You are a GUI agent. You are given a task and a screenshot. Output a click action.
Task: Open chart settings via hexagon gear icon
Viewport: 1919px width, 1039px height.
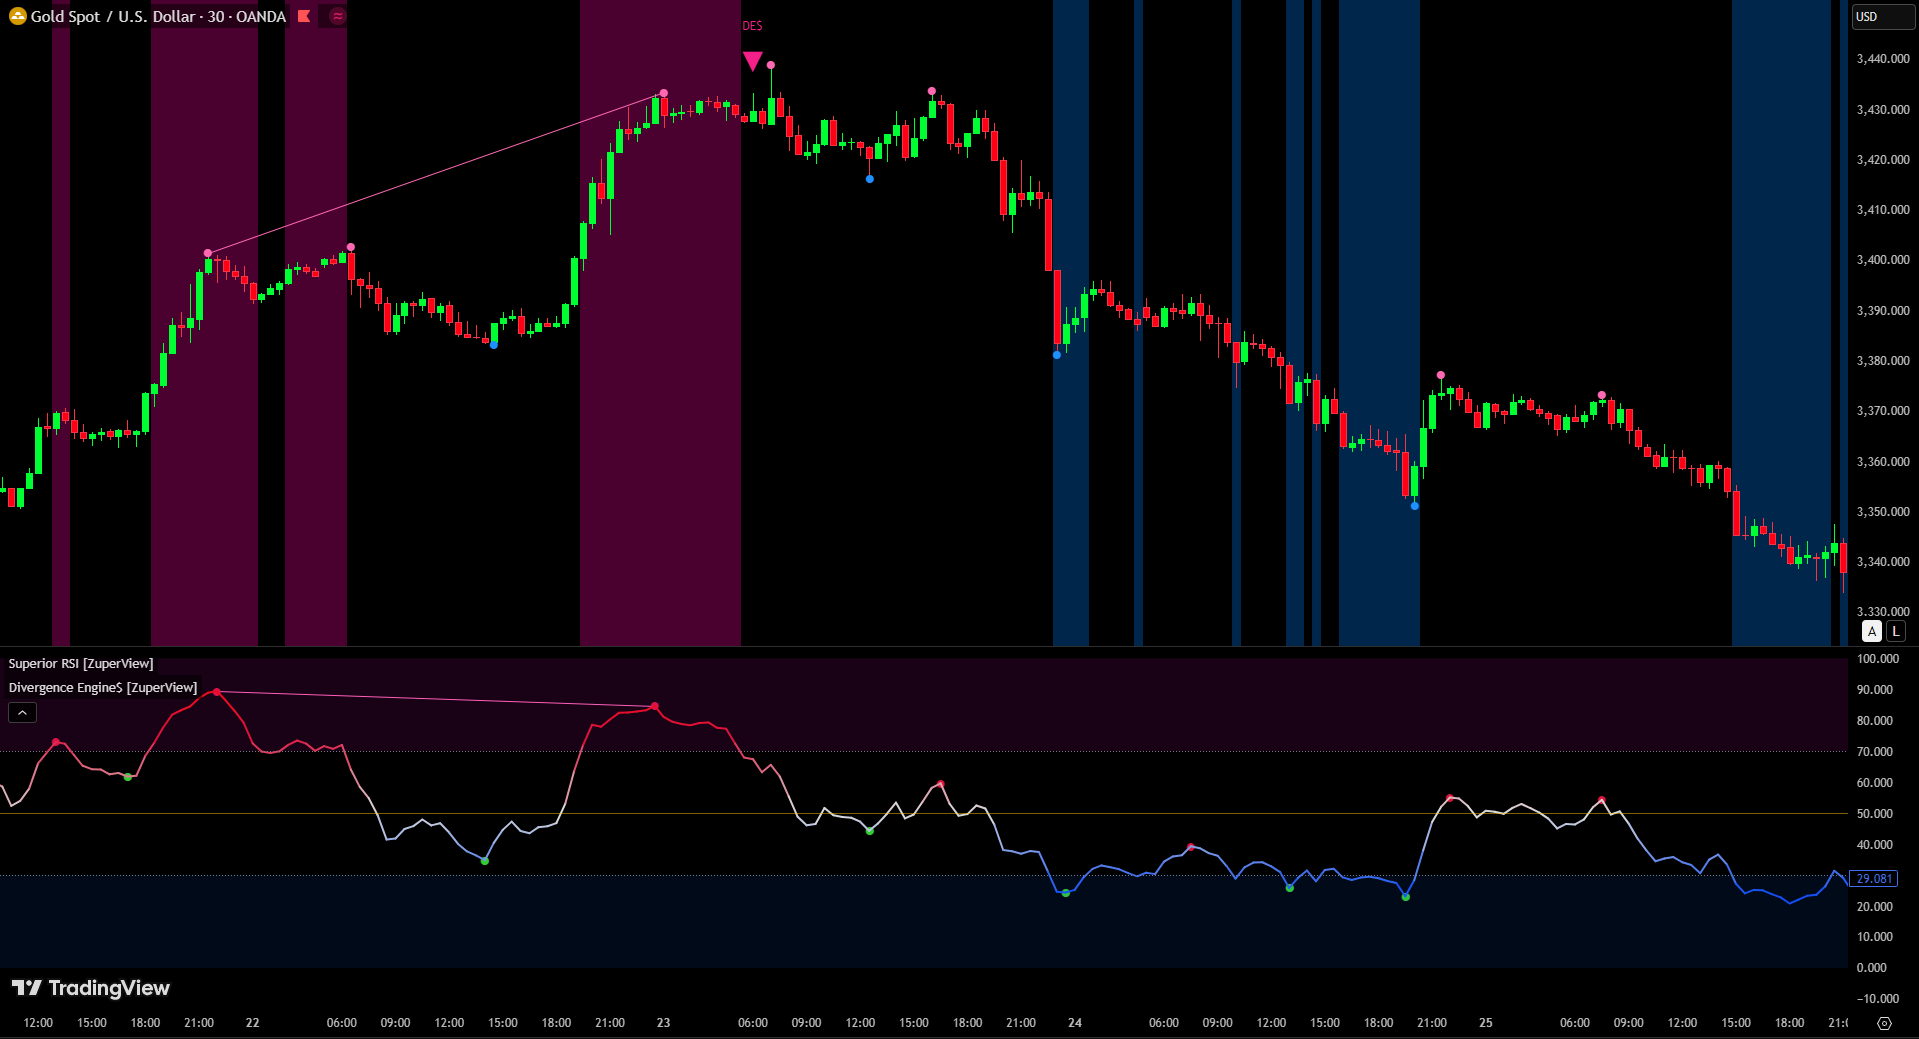1884,1023
